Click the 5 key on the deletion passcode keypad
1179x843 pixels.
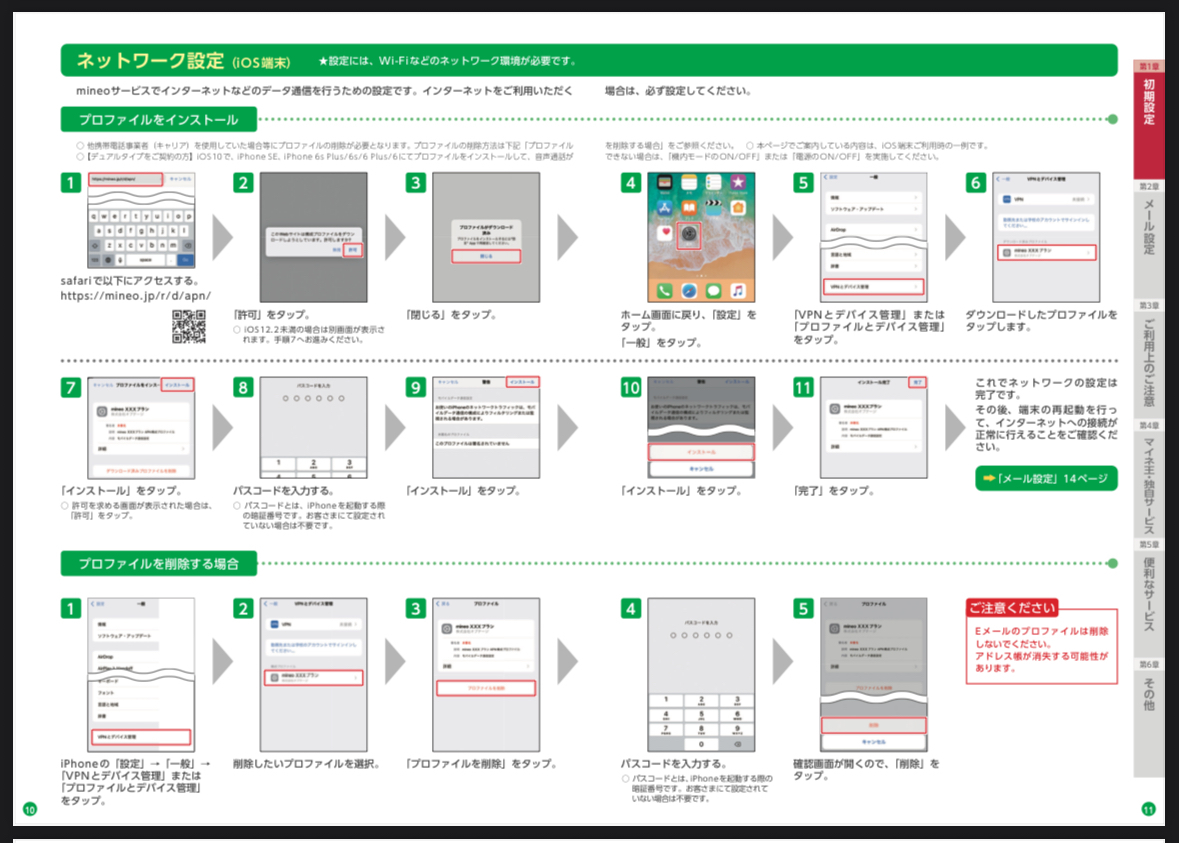coord(701,715)
